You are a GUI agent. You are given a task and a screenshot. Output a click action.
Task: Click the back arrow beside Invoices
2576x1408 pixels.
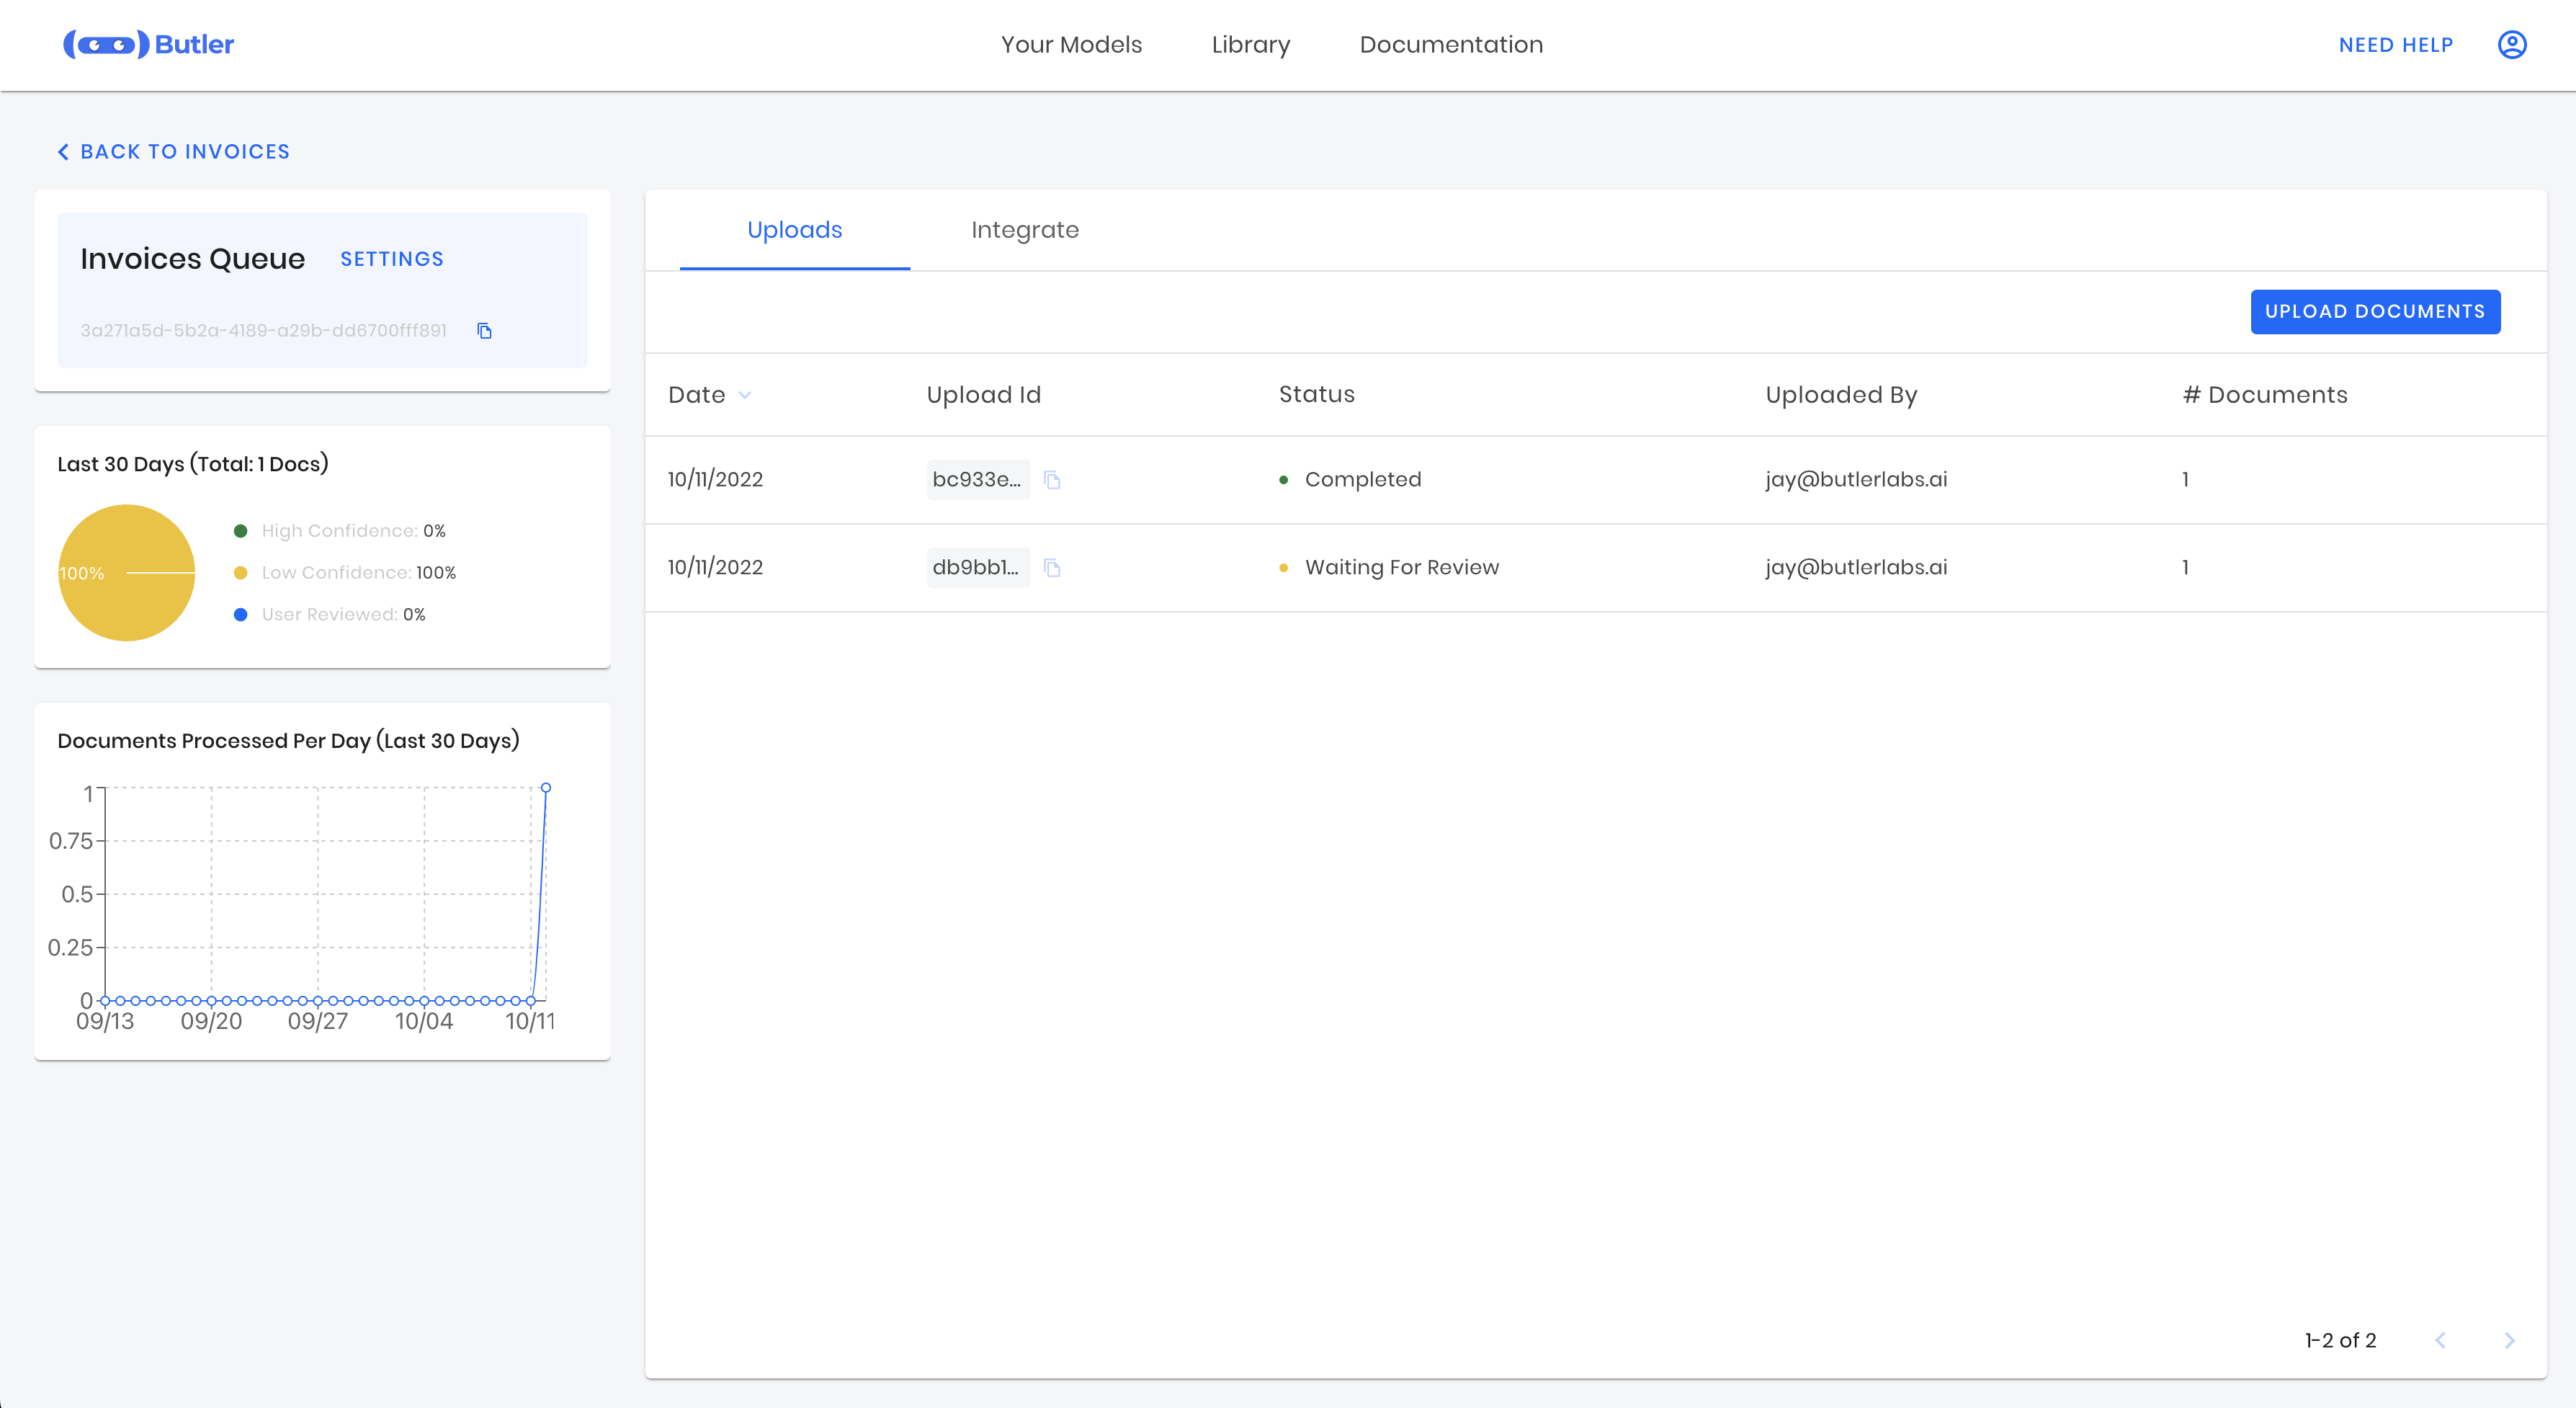[64, 152]
